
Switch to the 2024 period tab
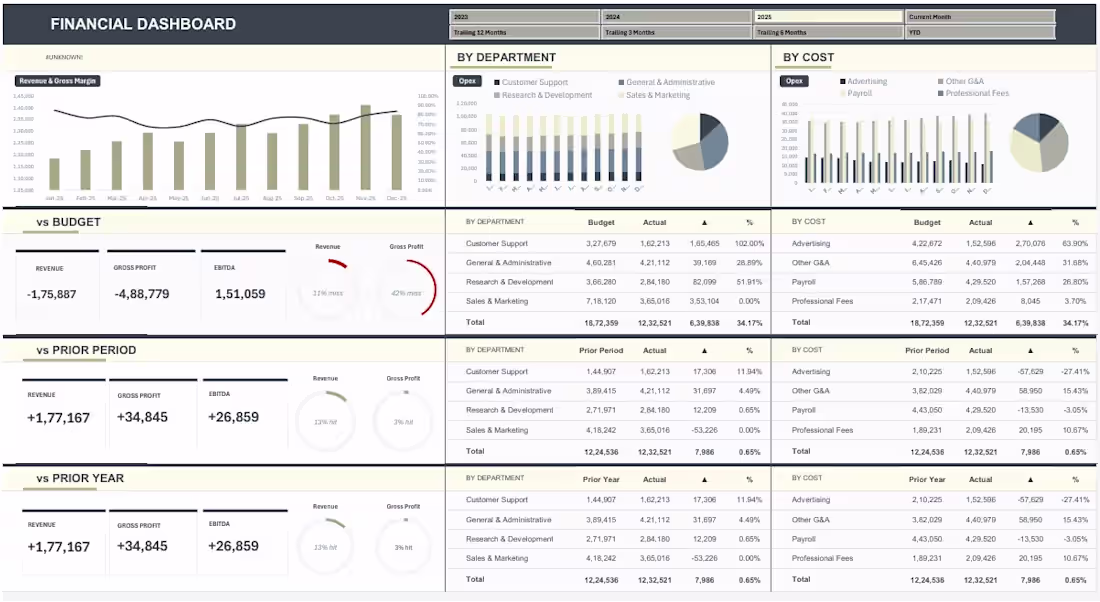click(x=675, y=16)
